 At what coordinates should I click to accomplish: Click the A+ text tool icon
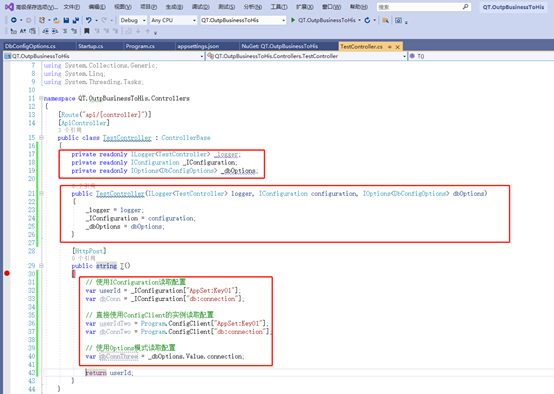point(23,31)
